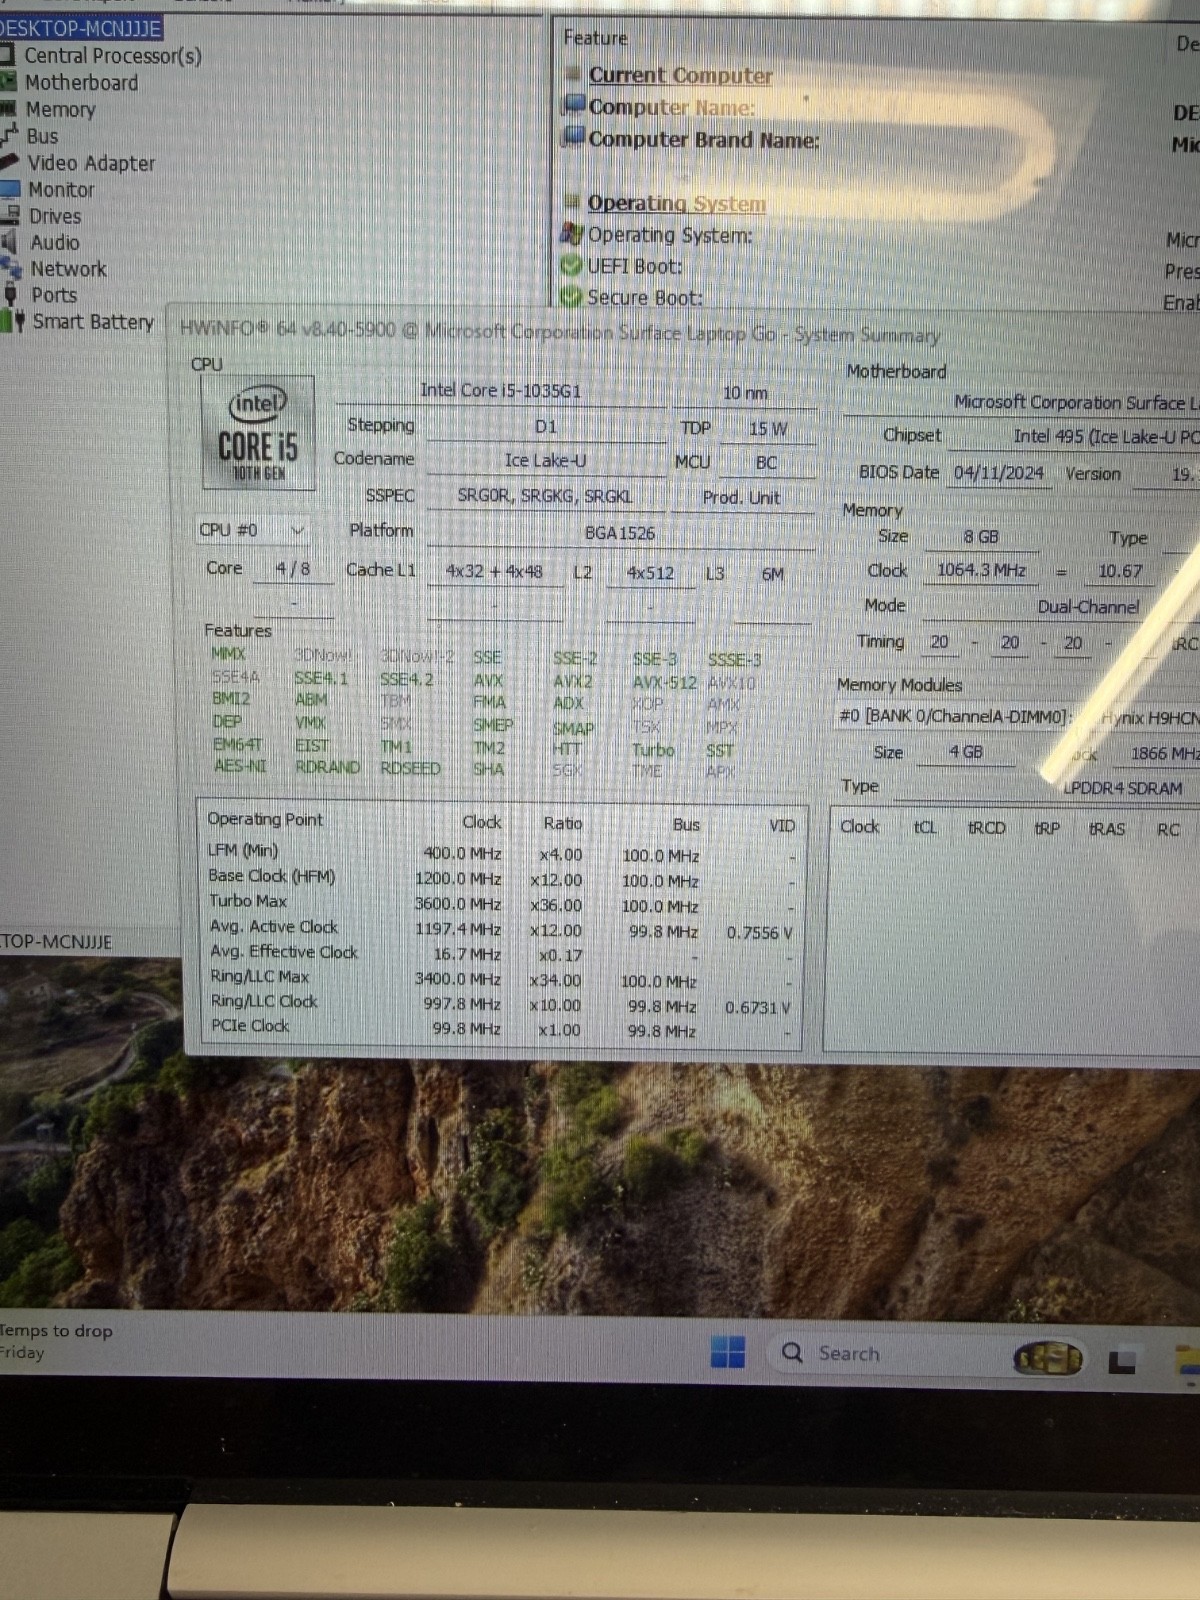The height and width of the screenshot is (1600, 1200).
Task: Select the DESKTOP-MCNJJJE root tree node
Action: 80,28
